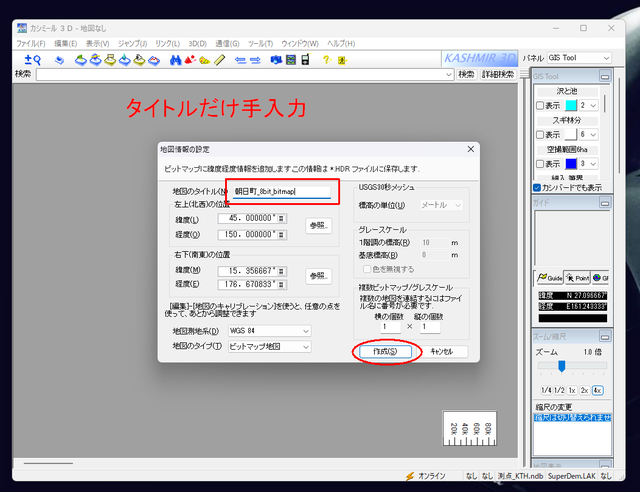Click the キャンセル button
640x492 pixels.
442,352
